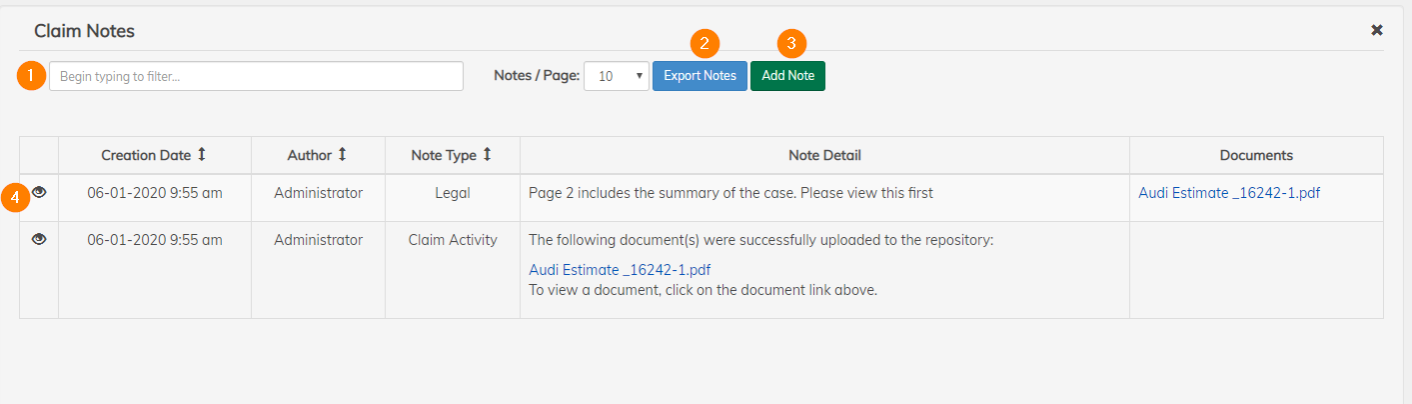
Task: Sort notes using the Note Type arrow icon
Action: 487,155
